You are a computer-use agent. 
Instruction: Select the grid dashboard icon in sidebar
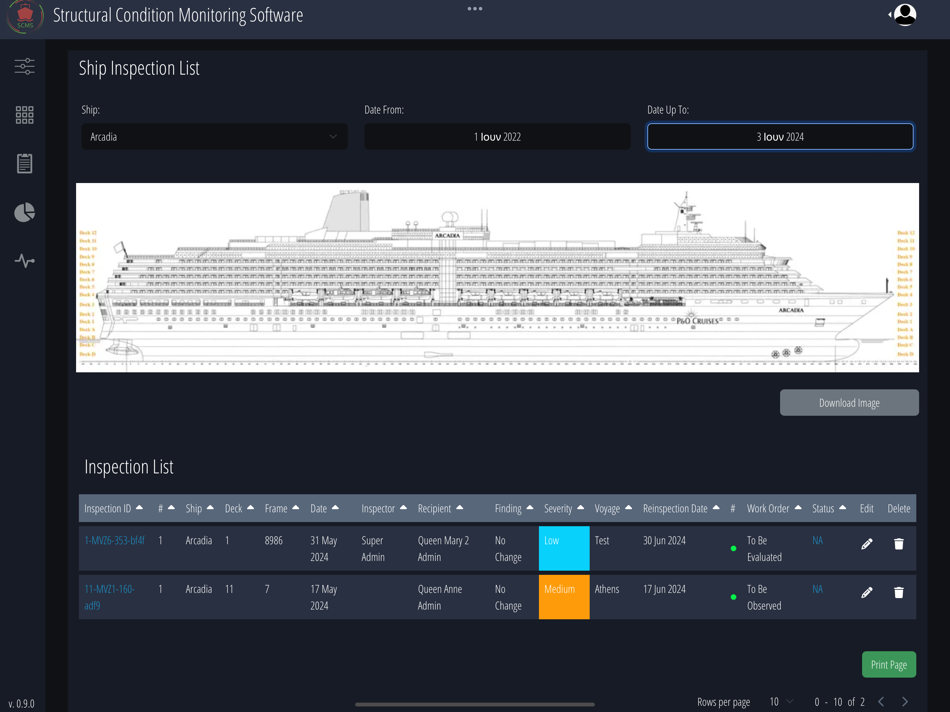click(24, 115)
